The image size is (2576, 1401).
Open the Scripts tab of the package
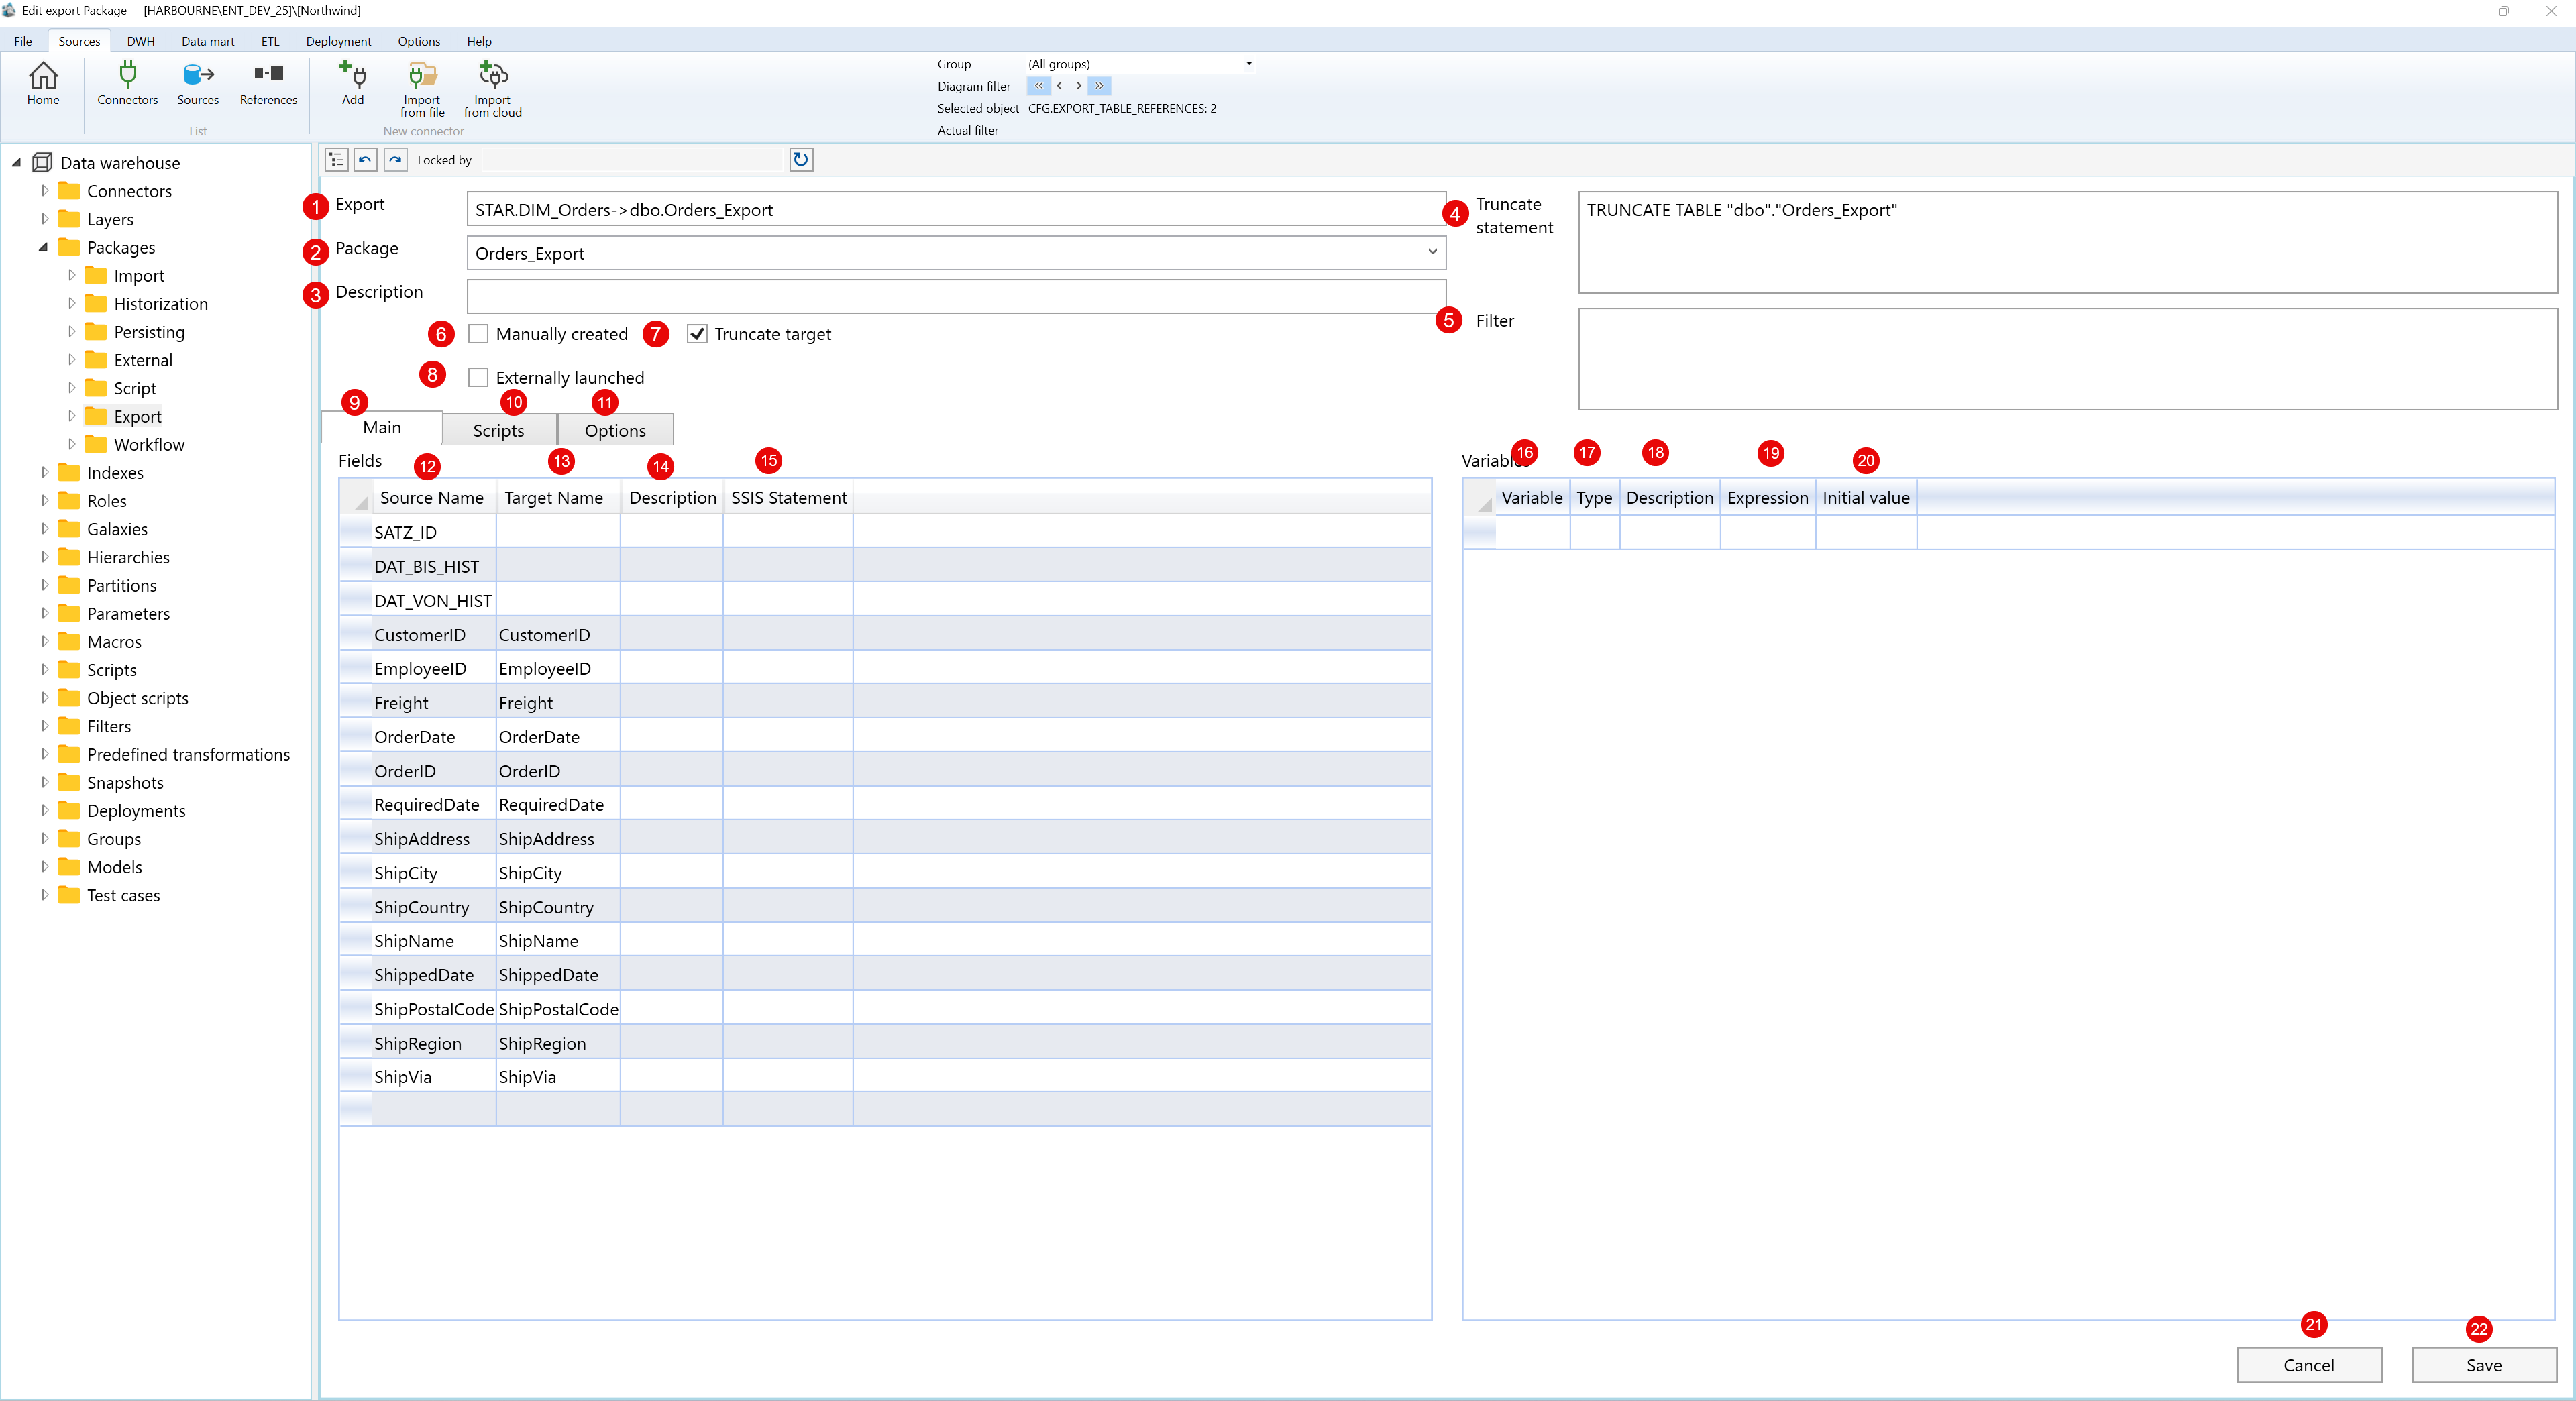coord(498,430)
